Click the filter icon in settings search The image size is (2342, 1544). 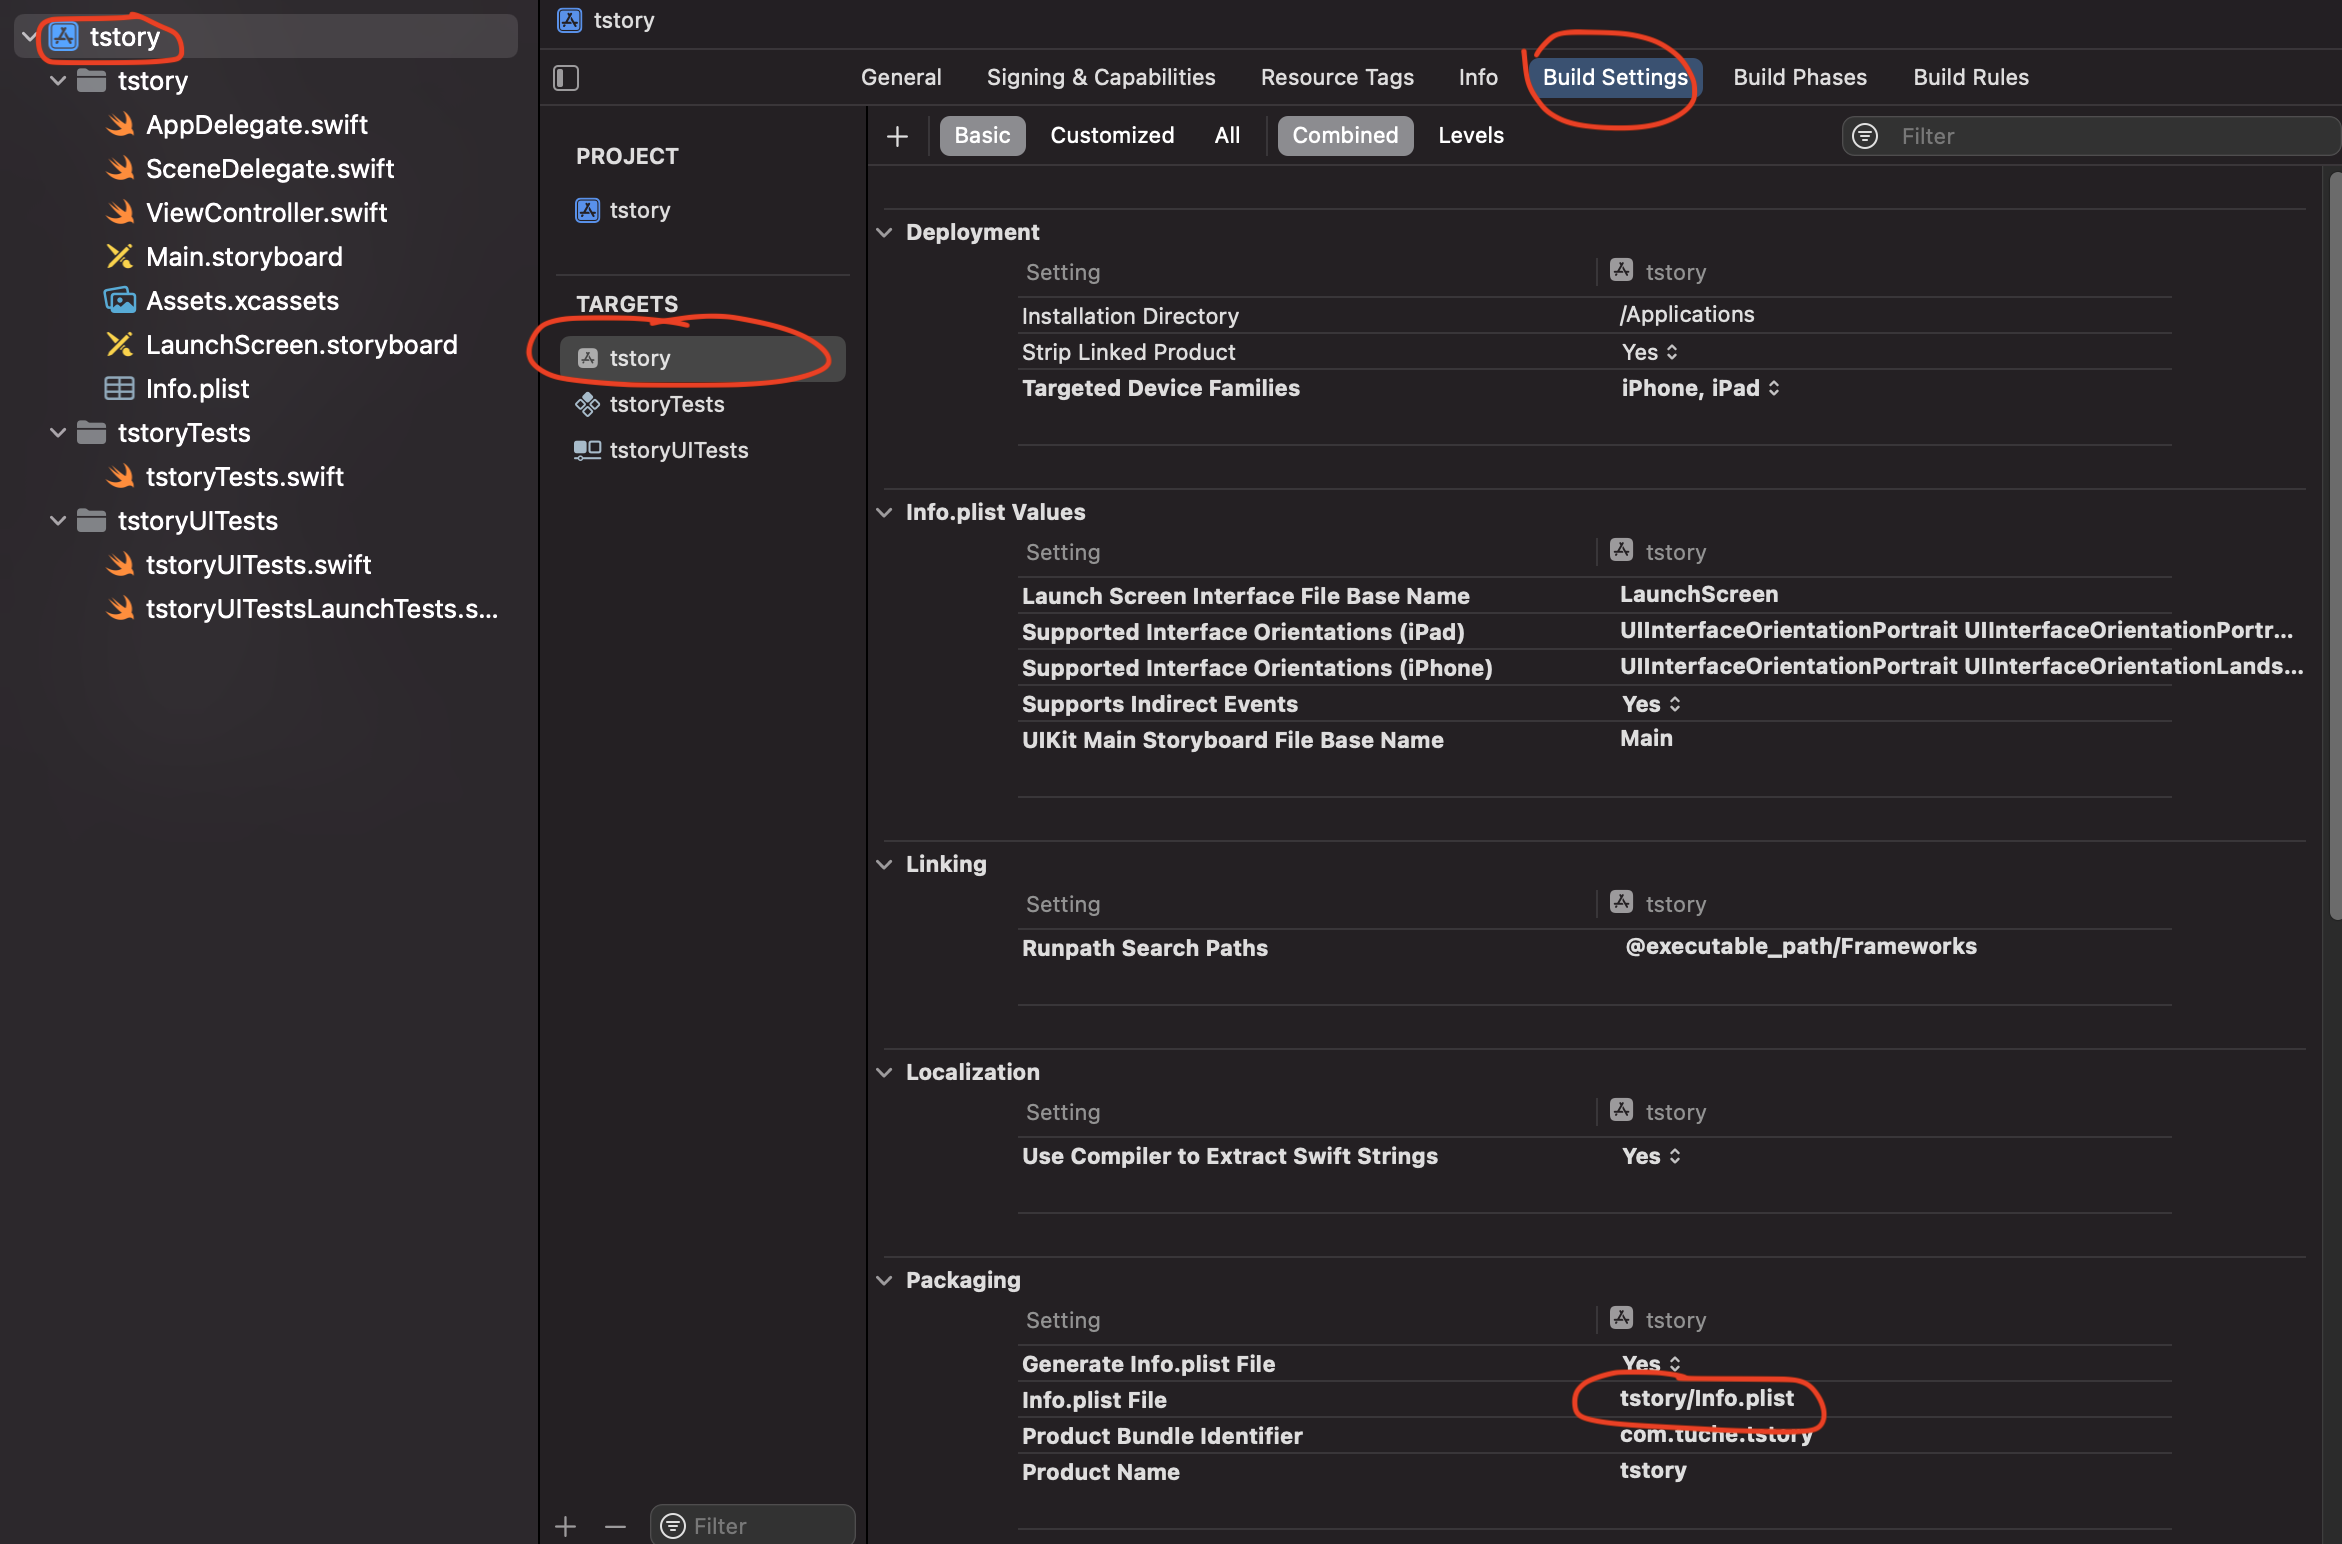(x=1865, y=136)
